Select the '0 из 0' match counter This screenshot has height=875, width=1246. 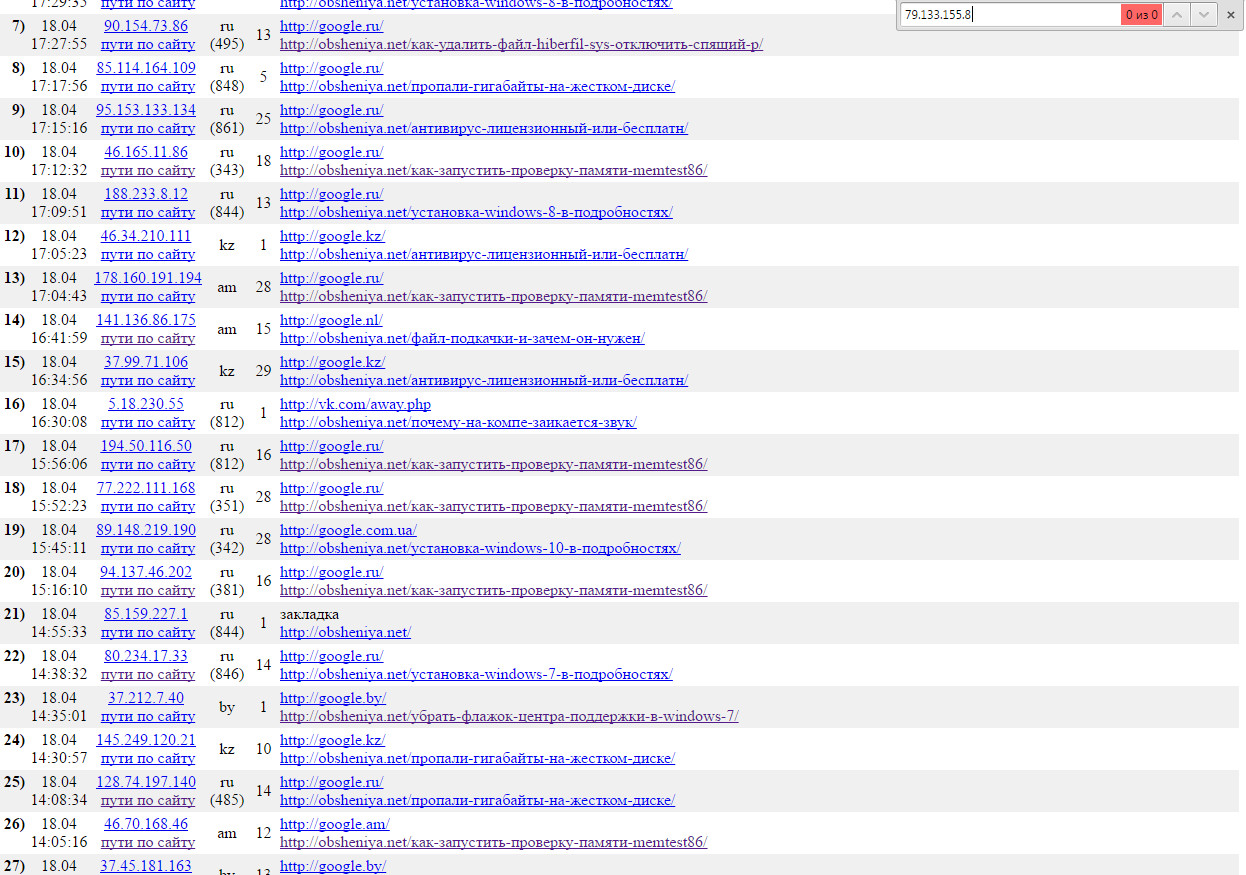[x=1142, y=15]
